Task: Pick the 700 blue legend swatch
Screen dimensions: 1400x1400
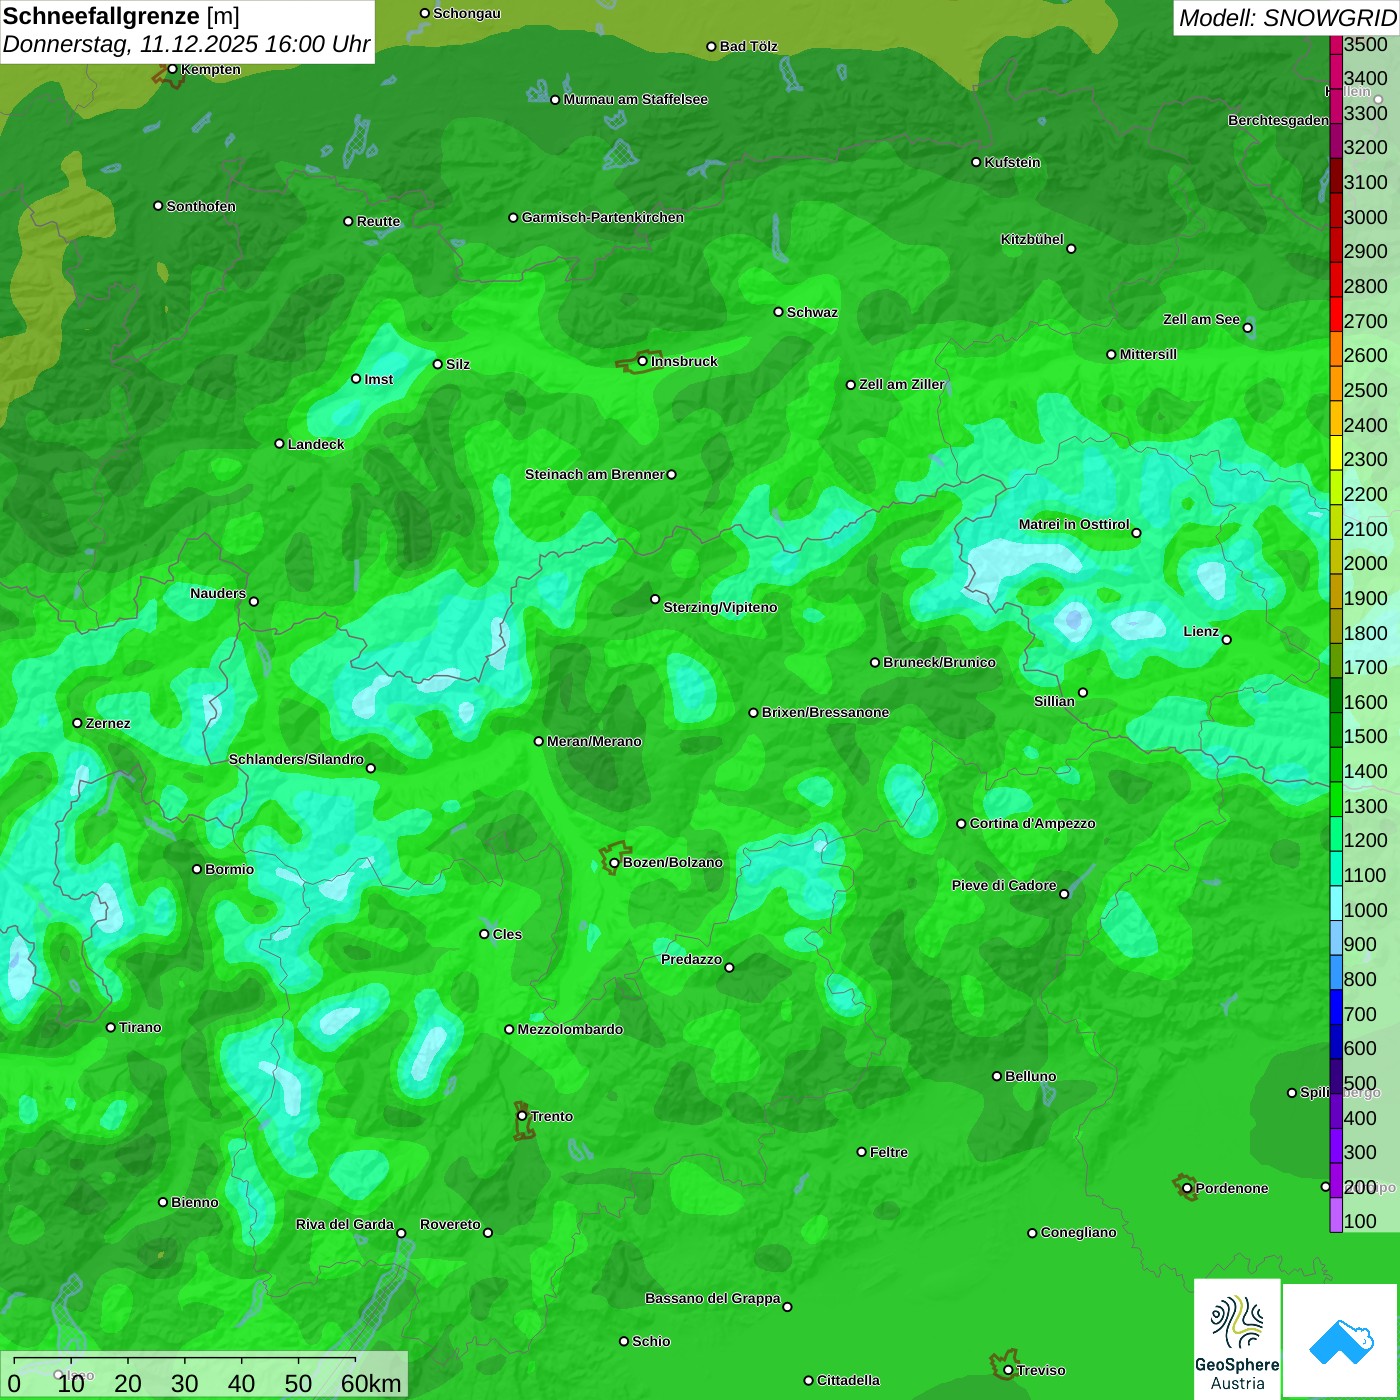Action: click(x=1336, y=1007)
